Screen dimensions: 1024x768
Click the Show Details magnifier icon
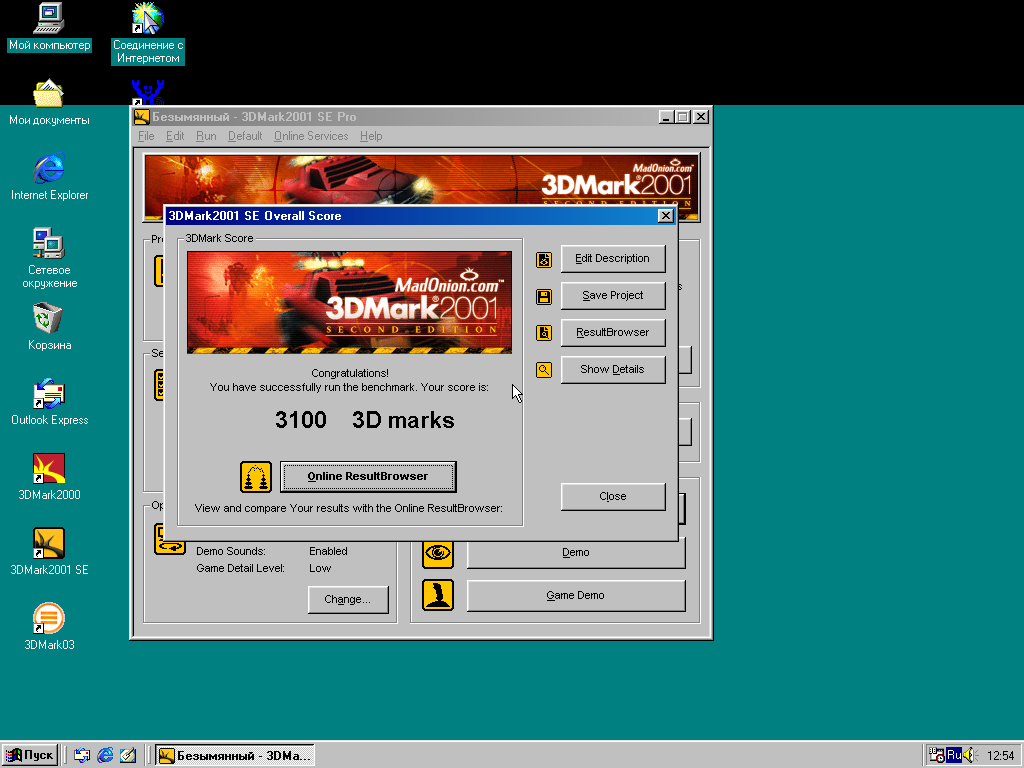tap(544, 370)
